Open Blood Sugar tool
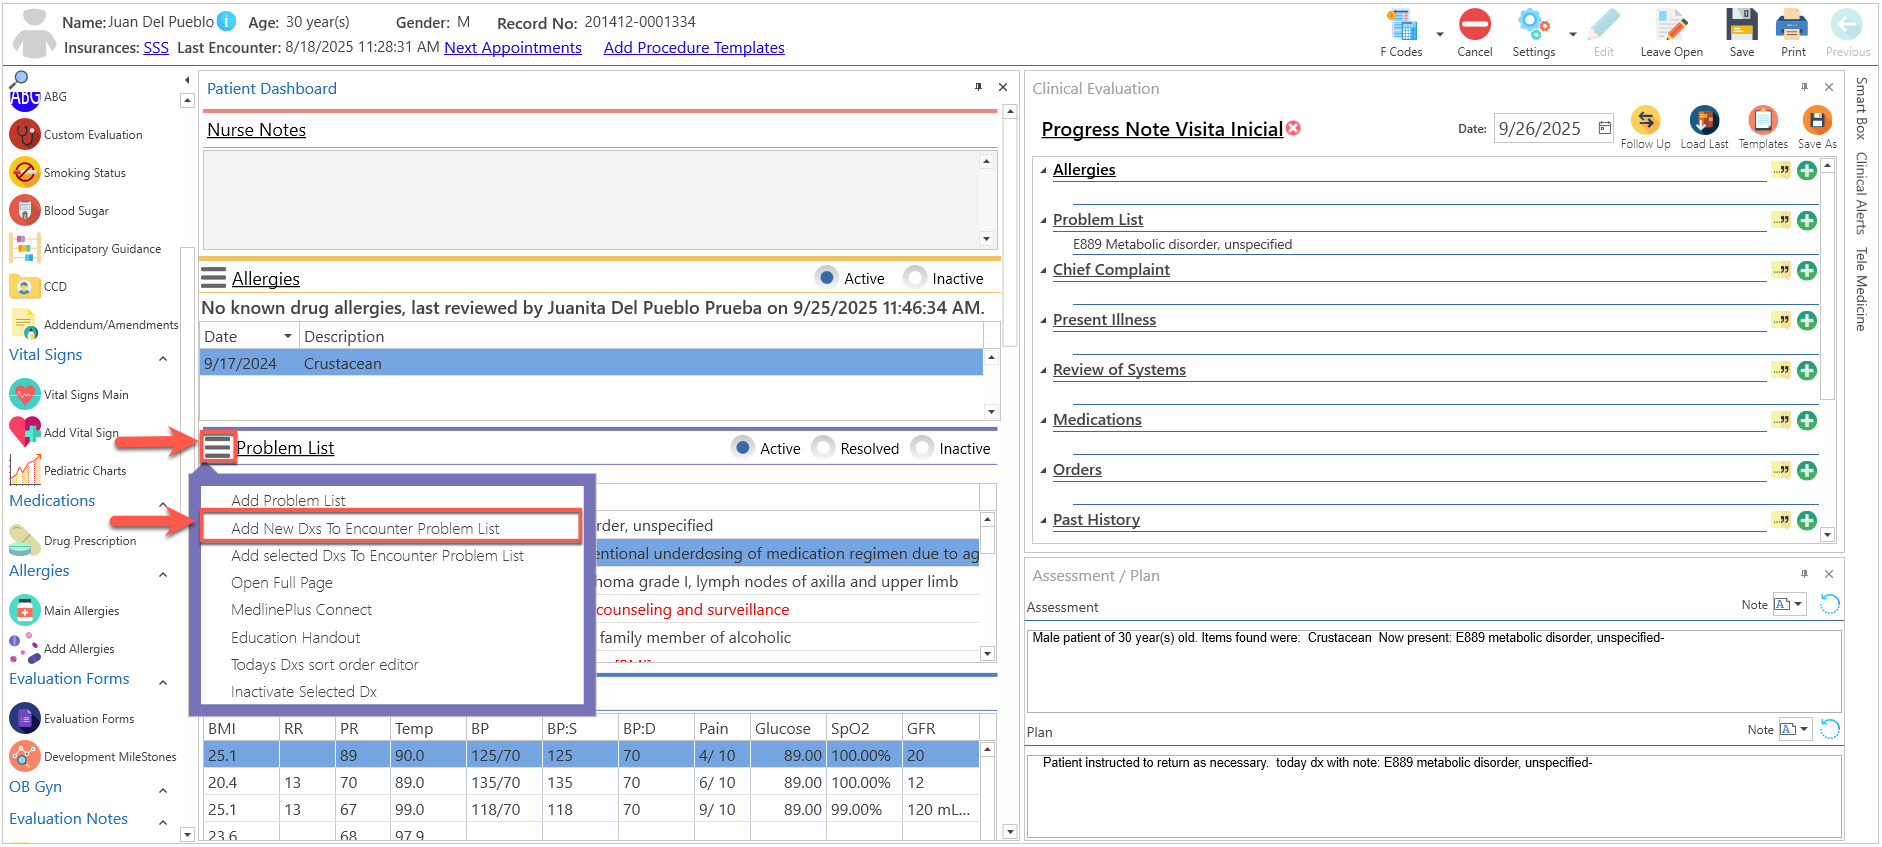This screenshot has height=847, width=1882. pyautogui.click(x=60, y=211)
